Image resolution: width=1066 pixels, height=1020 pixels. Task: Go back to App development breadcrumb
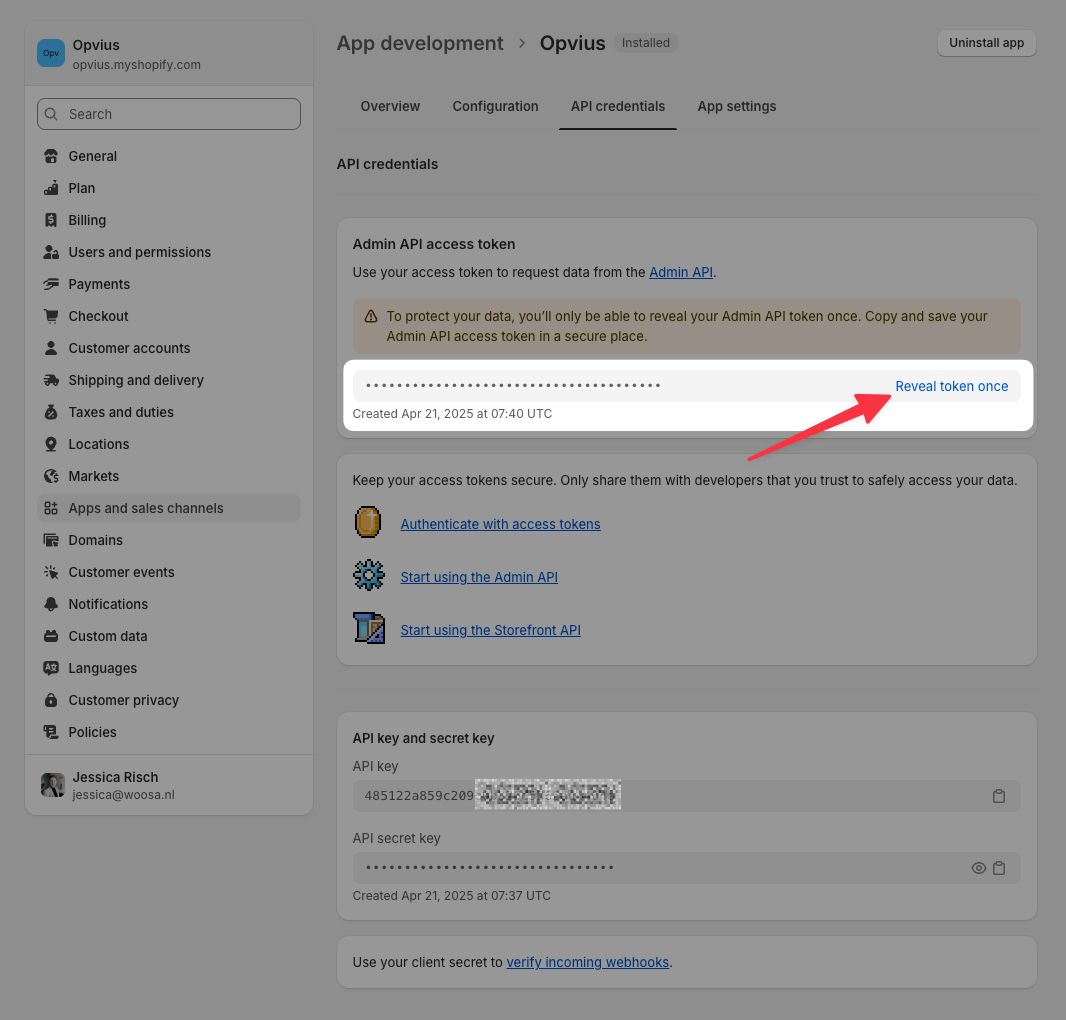tap(420, 43)
